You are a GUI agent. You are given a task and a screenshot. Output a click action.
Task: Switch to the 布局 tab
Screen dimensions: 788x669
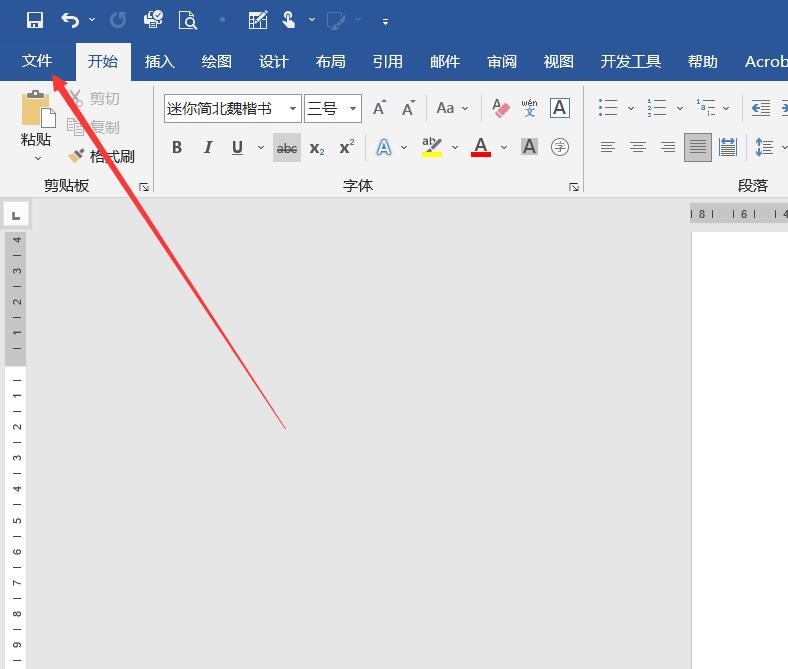pos(331,62)
